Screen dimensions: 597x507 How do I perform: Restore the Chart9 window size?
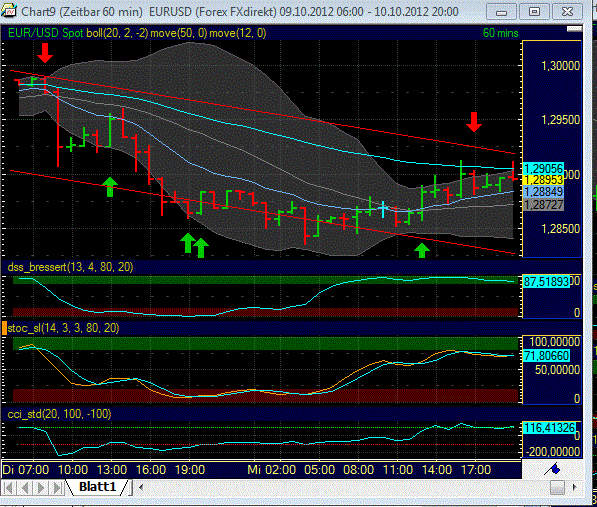click(534, 12)
